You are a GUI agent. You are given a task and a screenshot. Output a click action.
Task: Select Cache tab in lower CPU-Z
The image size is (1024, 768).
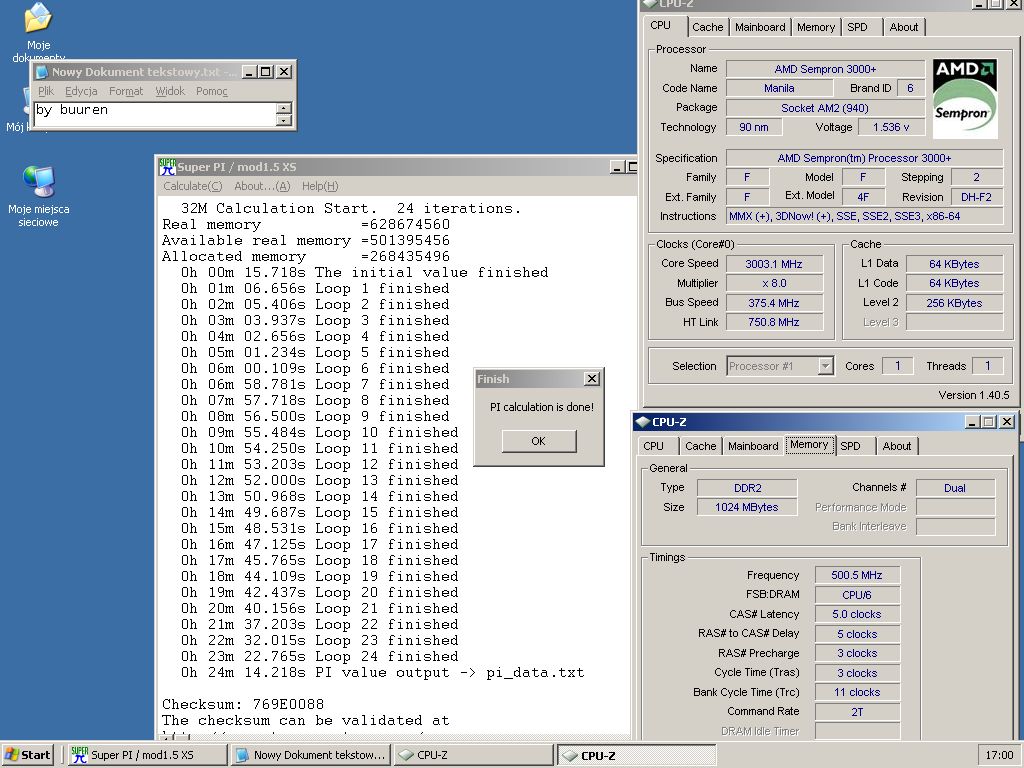(701, 446)
